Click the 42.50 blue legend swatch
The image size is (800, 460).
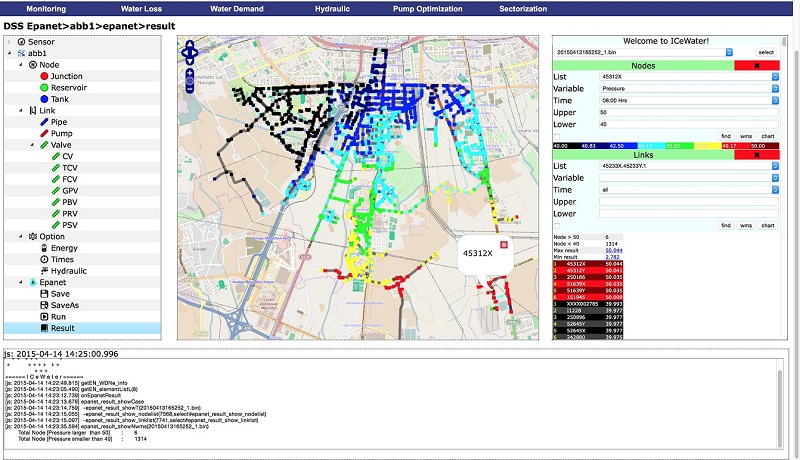coord(623,146)
